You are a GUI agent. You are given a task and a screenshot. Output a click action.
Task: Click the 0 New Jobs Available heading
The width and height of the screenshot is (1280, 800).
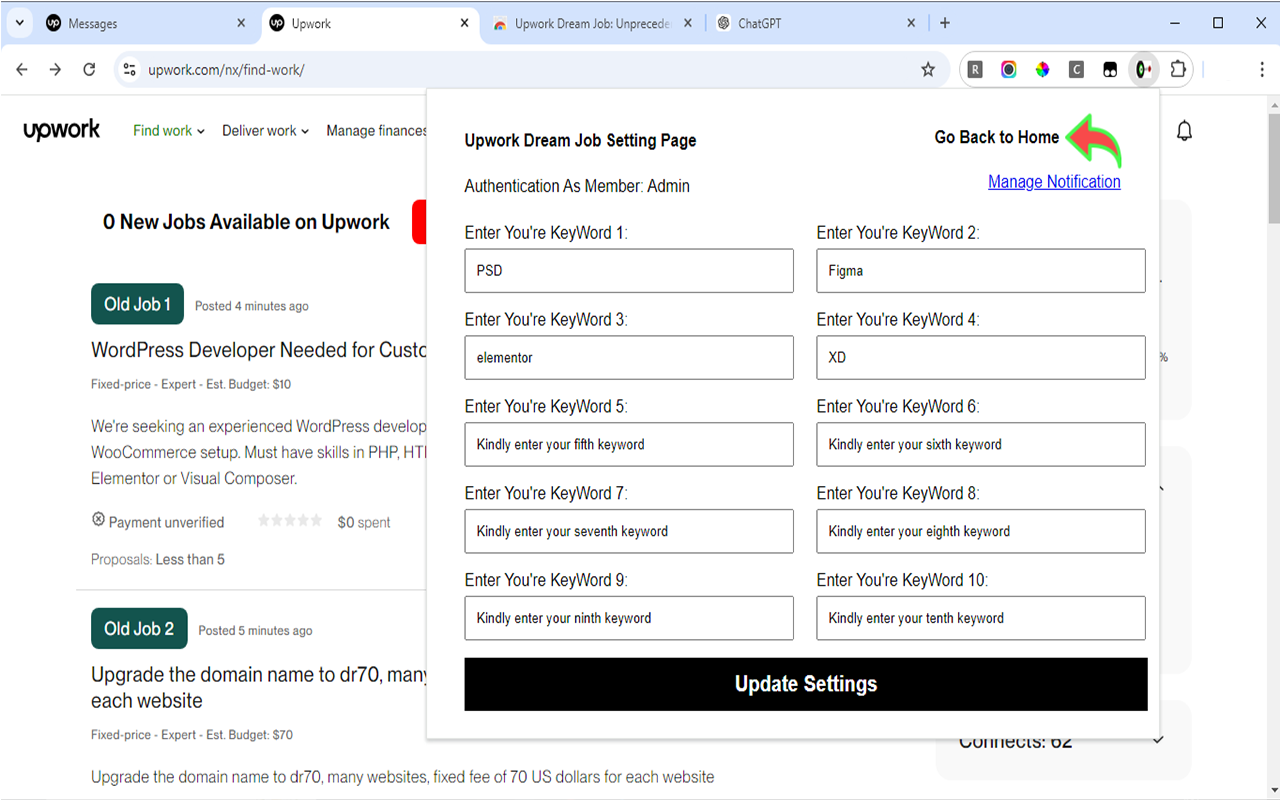pos(246,222)
